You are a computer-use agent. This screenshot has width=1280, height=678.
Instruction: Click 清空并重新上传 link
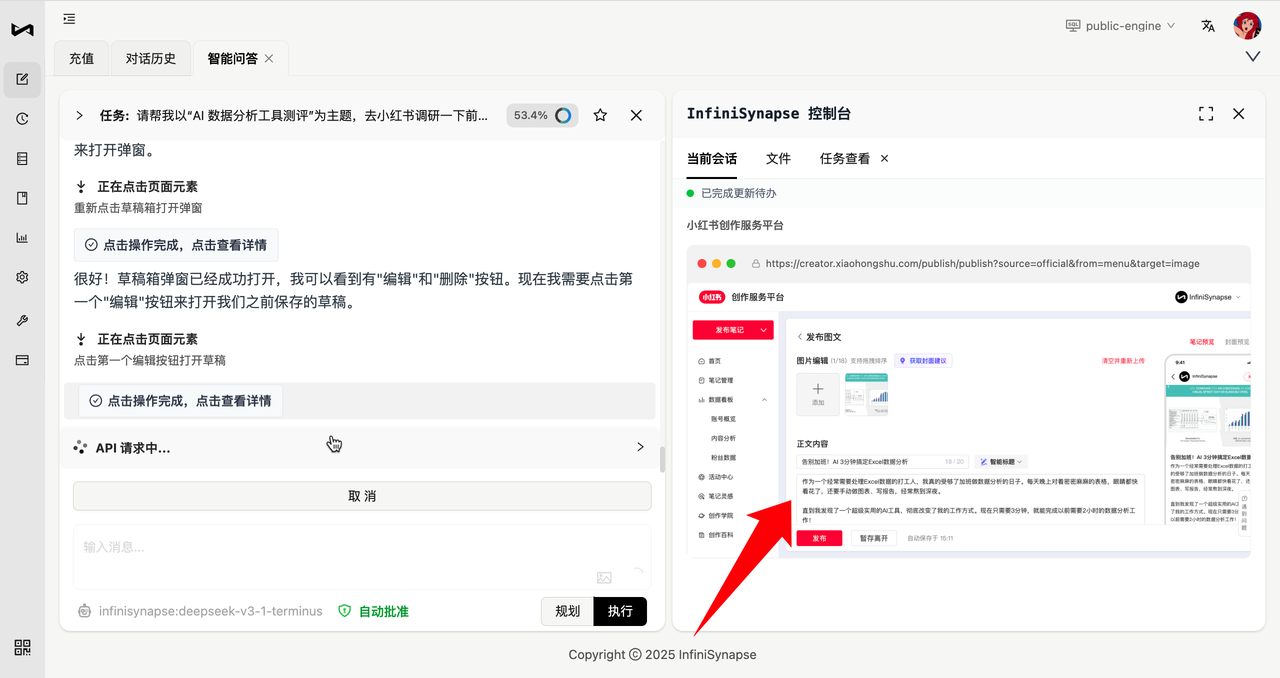(1123, 361)
